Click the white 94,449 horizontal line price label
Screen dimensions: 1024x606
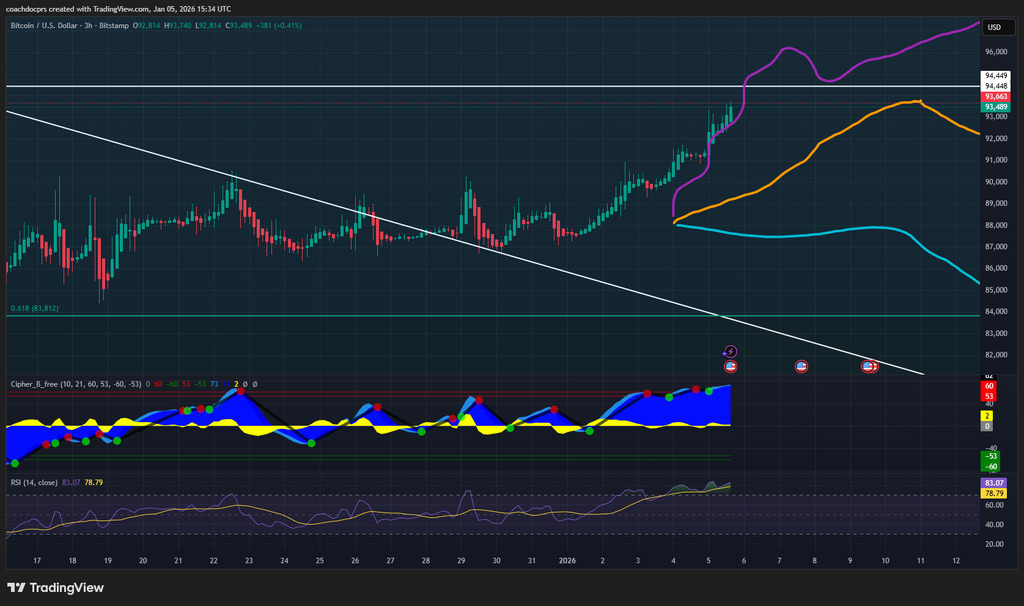coord(995,75)
